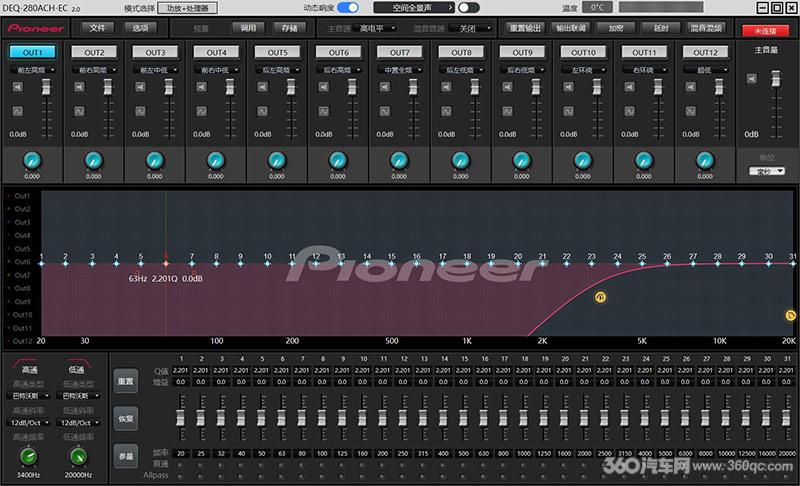
Task: Toggle Out12 curve visibility in graph legend
Action: (20, 341)
